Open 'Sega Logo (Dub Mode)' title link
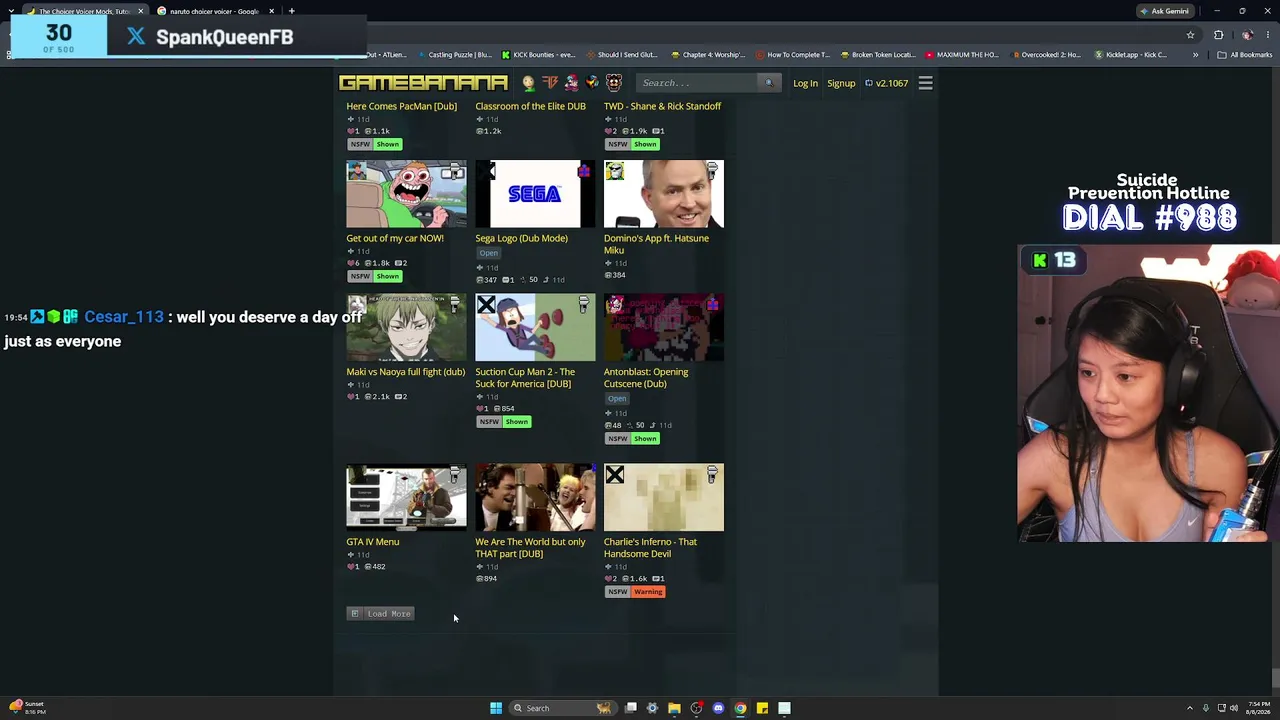This screenshot has width=1280, height=720. 521,238
